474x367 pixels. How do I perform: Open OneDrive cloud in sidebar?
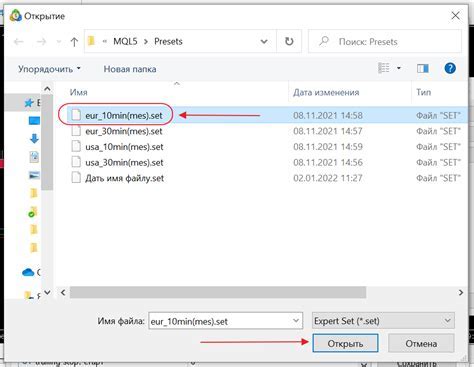pyautogui.click(x=28, y=272)
